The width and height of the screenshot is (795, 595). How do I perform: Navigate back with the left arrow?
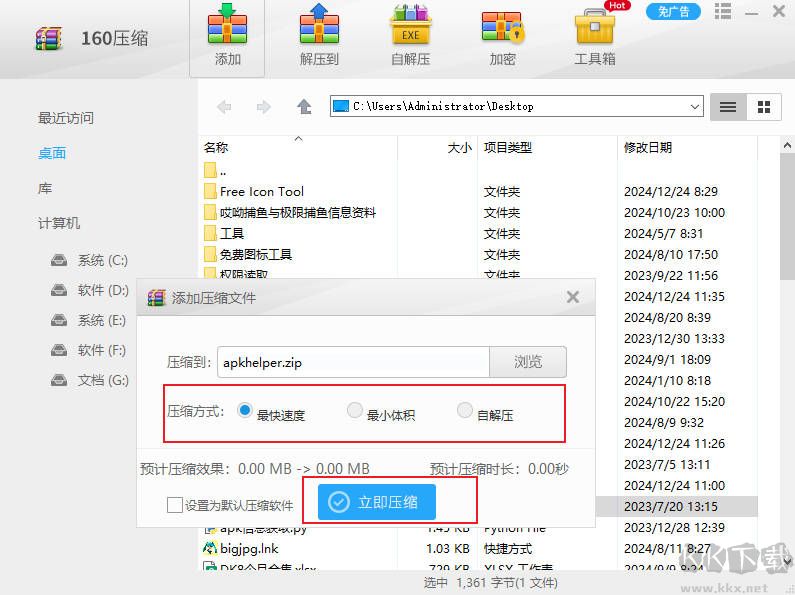[x=224, y=107]
